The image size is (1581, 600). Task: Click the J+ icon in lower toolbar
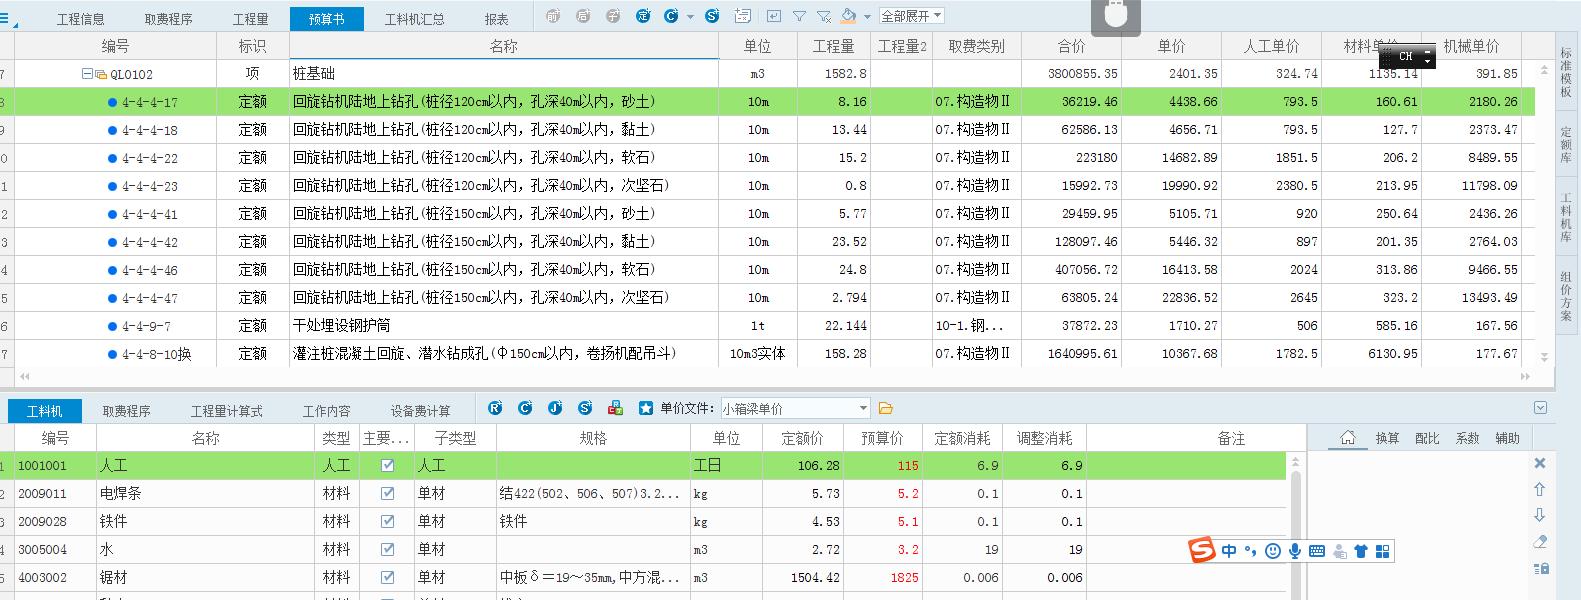(555, 408)
